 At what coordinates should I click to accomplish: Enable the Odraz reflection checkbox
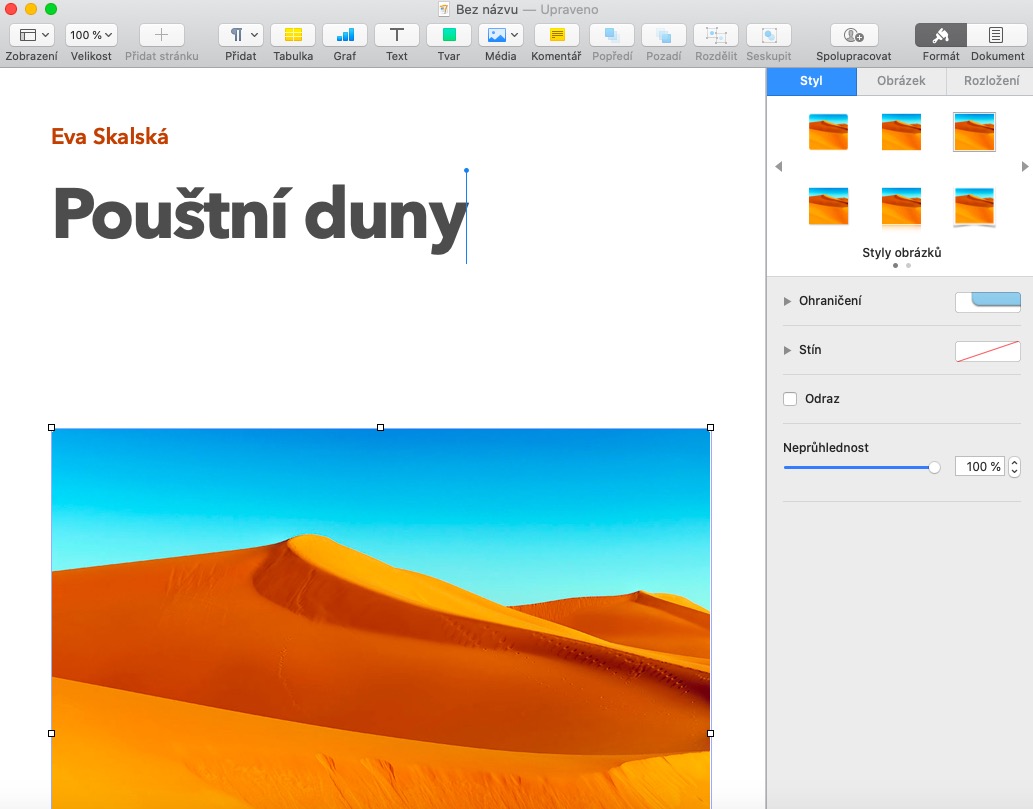click(x=790, y=399)
